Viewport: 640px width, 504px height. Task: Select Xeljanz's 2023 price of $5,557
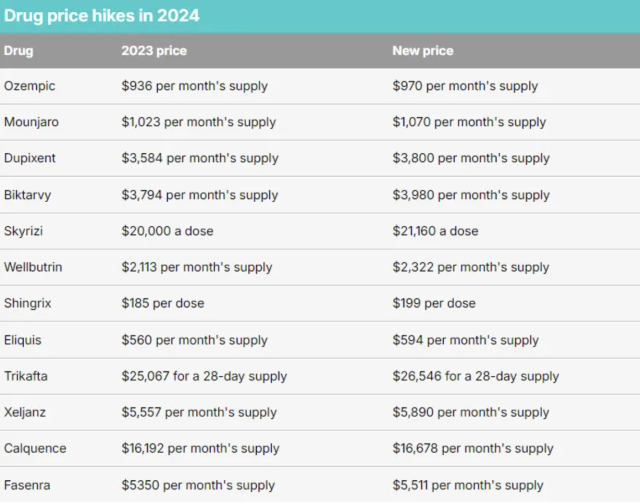tap(200, 412)
